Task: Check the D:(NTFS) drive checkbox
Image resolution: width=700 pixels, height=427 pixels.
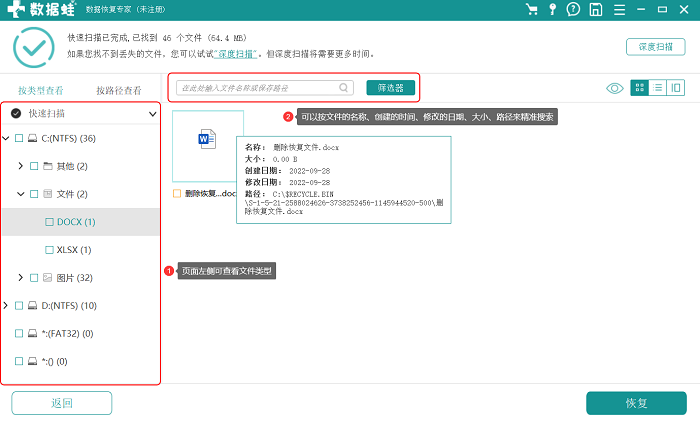Action: coord(19,306)
